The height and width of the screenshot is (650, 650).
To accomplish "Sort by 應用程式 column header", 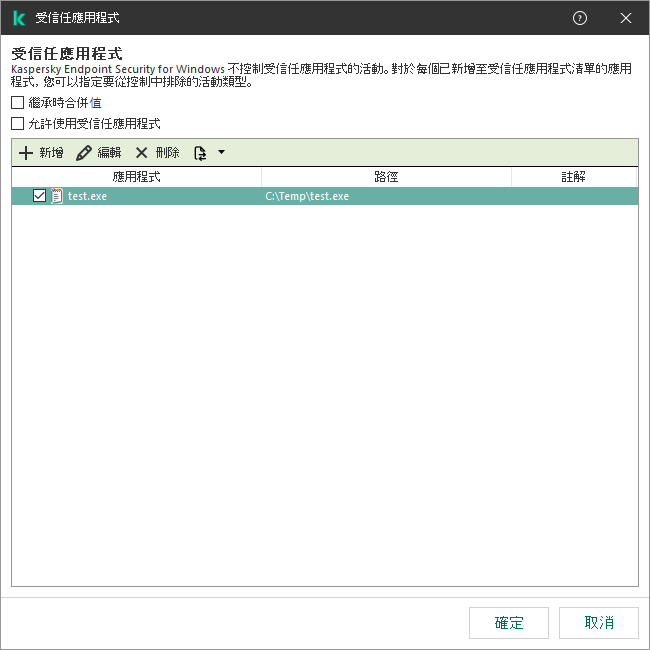I will pos(136,177).
